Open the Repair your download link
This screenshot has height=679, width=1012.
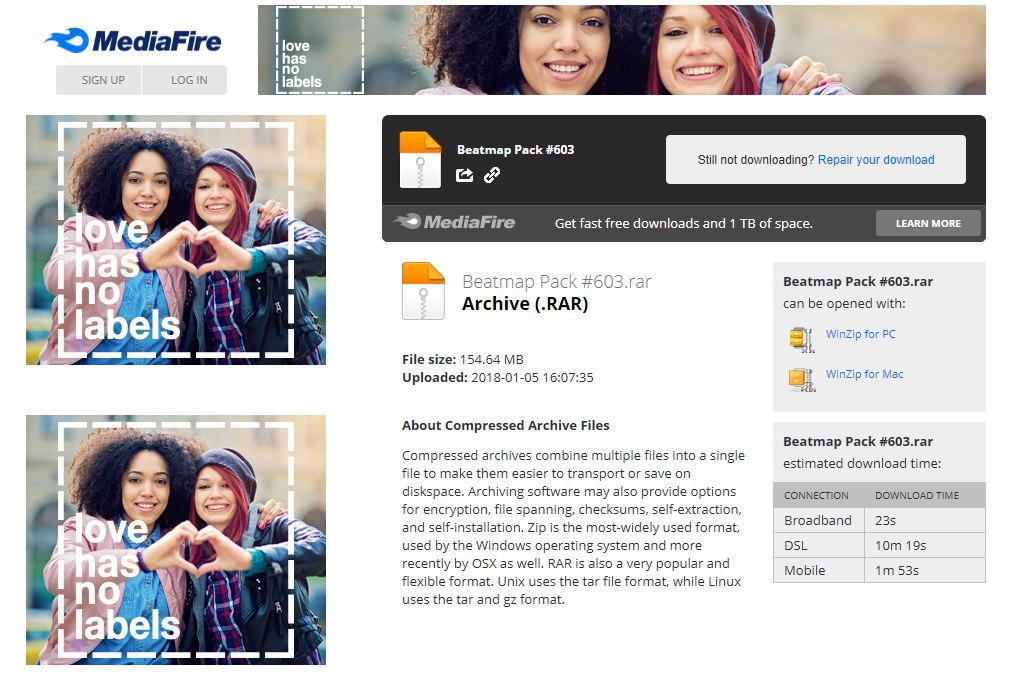click(876, 159)
